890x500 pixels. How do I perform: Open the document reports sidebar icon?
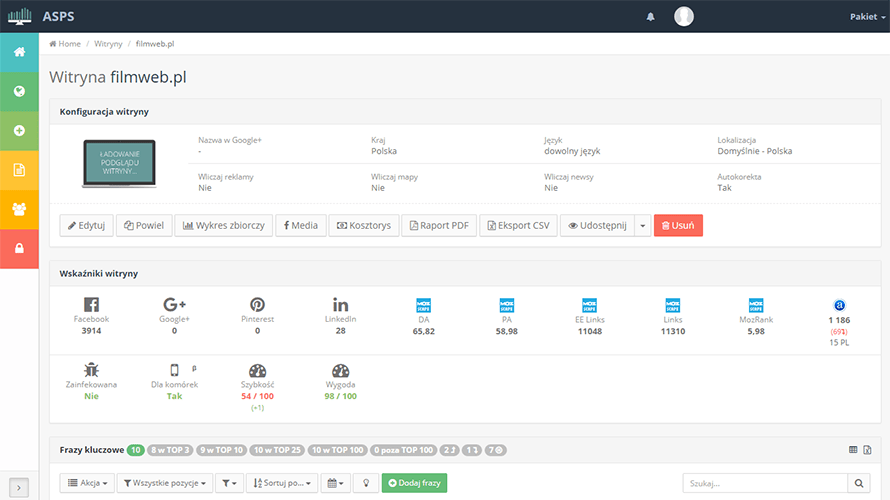(x=19, y=170)
